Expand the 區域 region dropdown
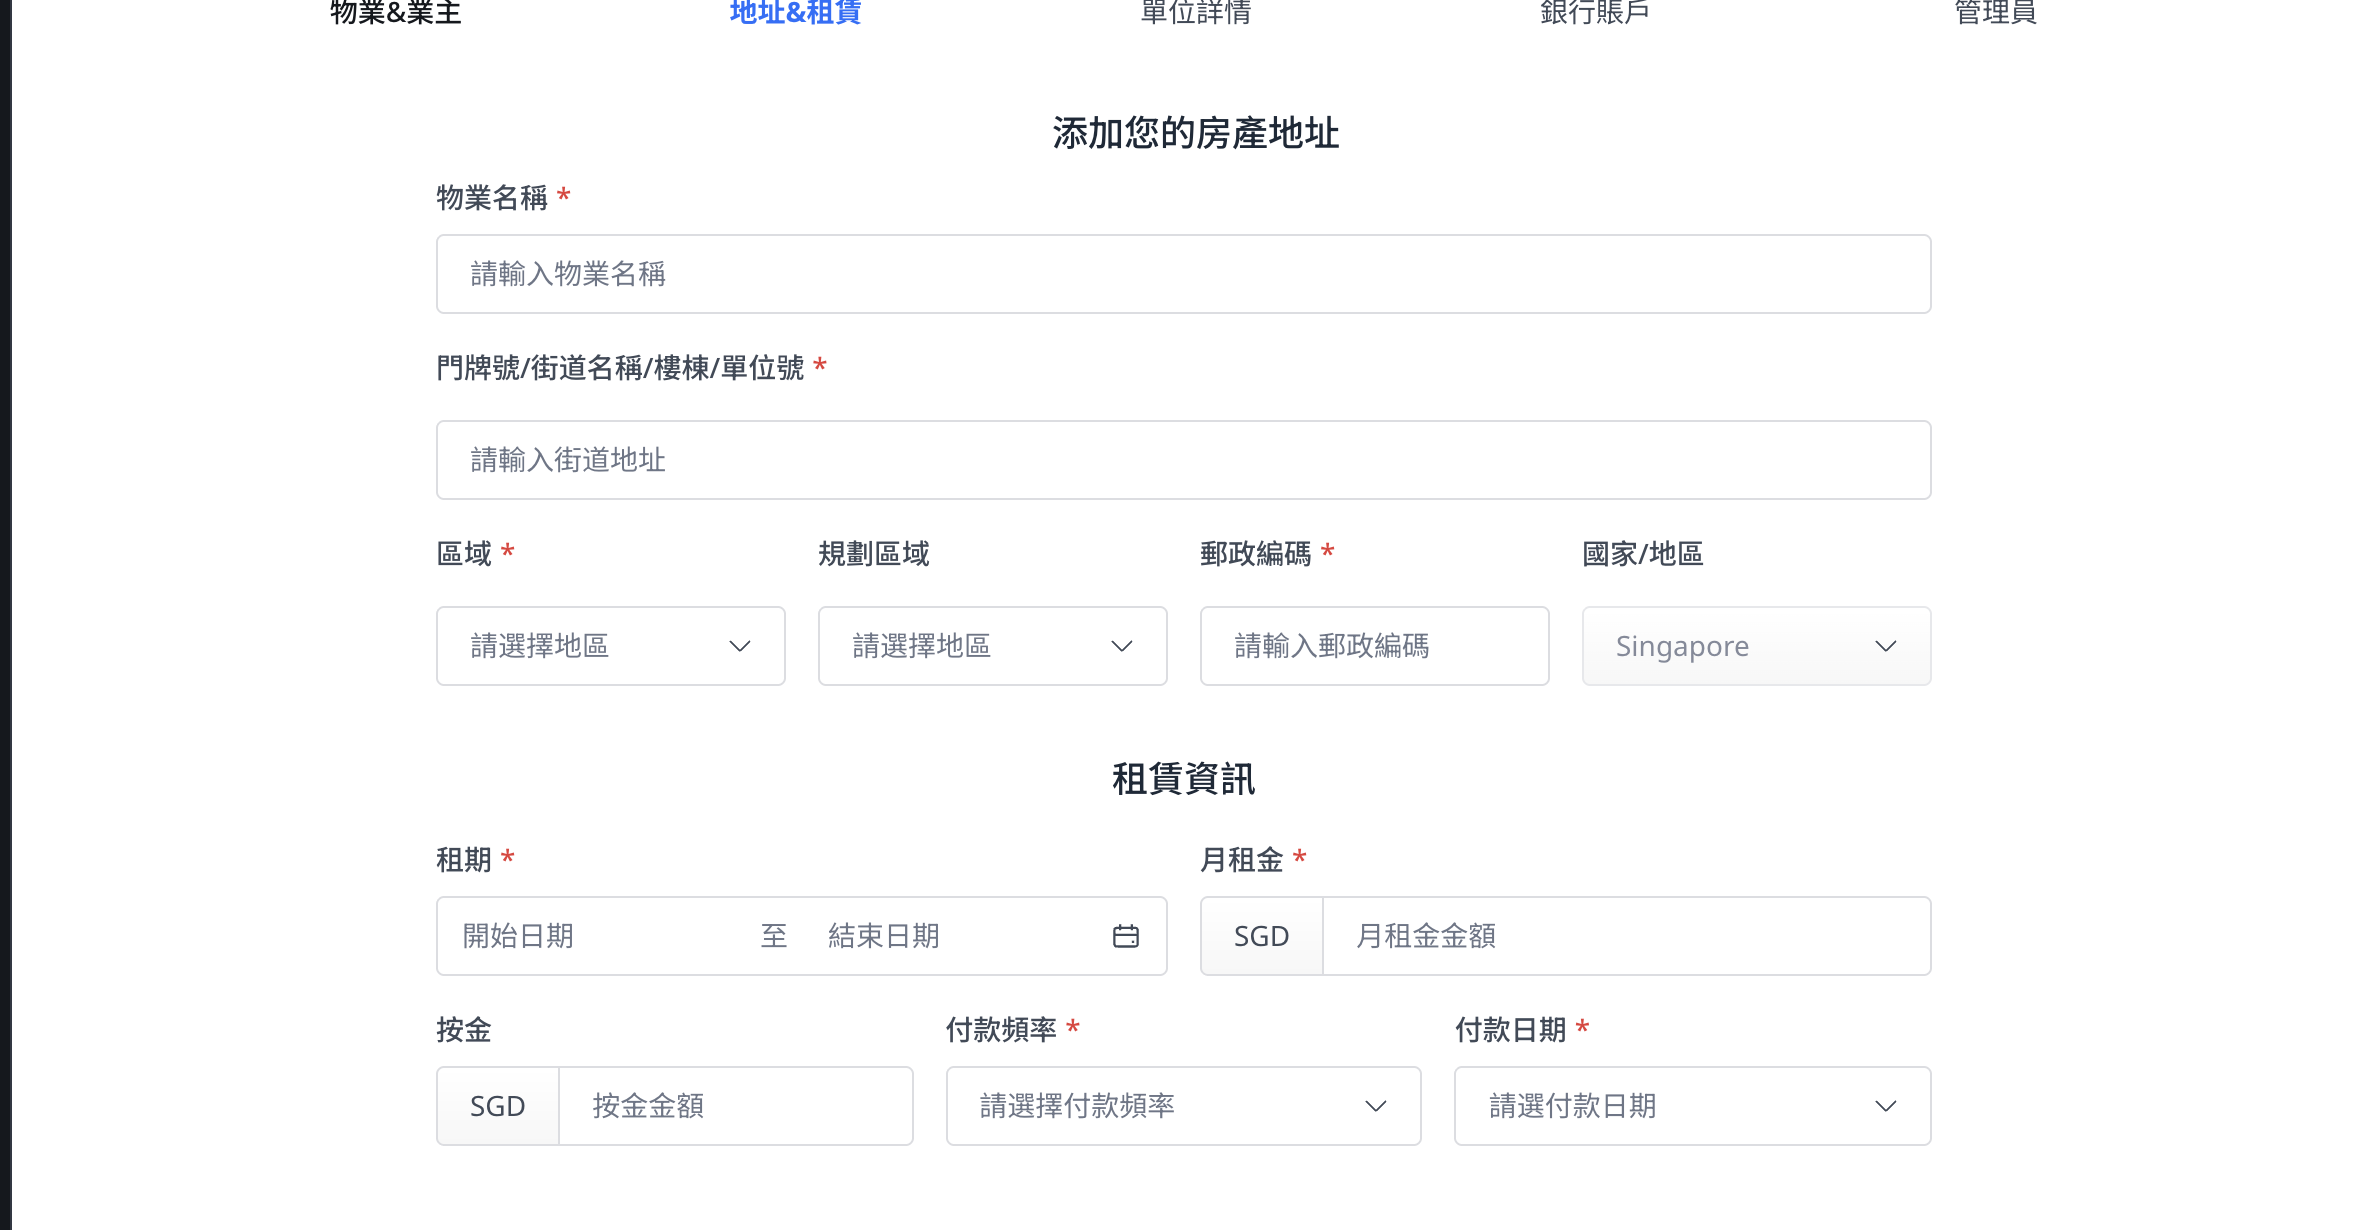 pyautogui.click(x=611, y=646)
